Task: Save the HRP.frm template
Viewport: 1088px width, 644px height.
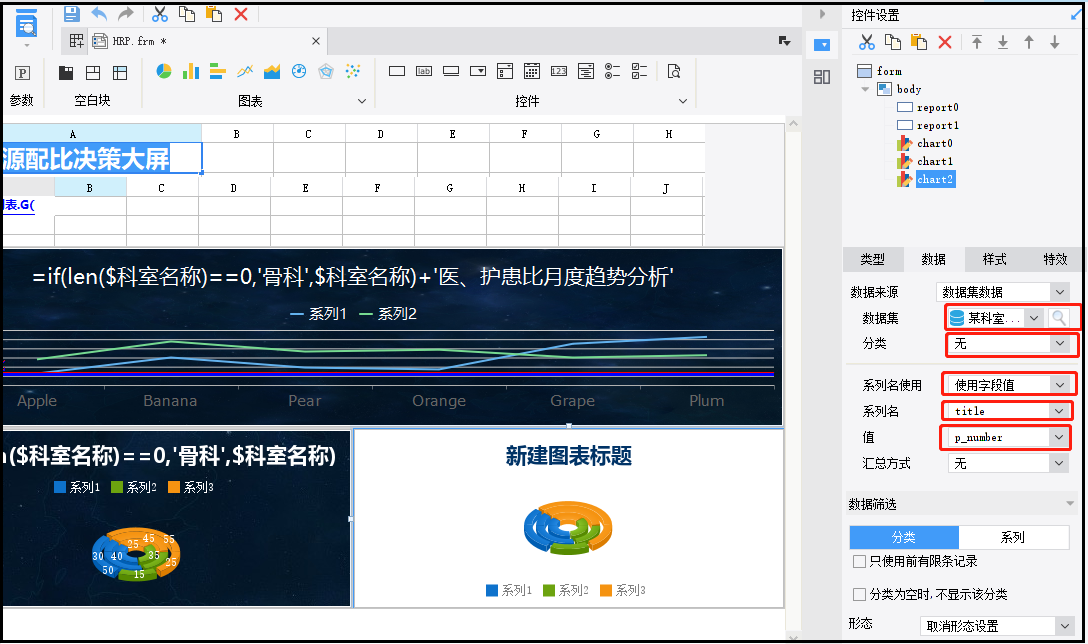Action: click(71, 13)
